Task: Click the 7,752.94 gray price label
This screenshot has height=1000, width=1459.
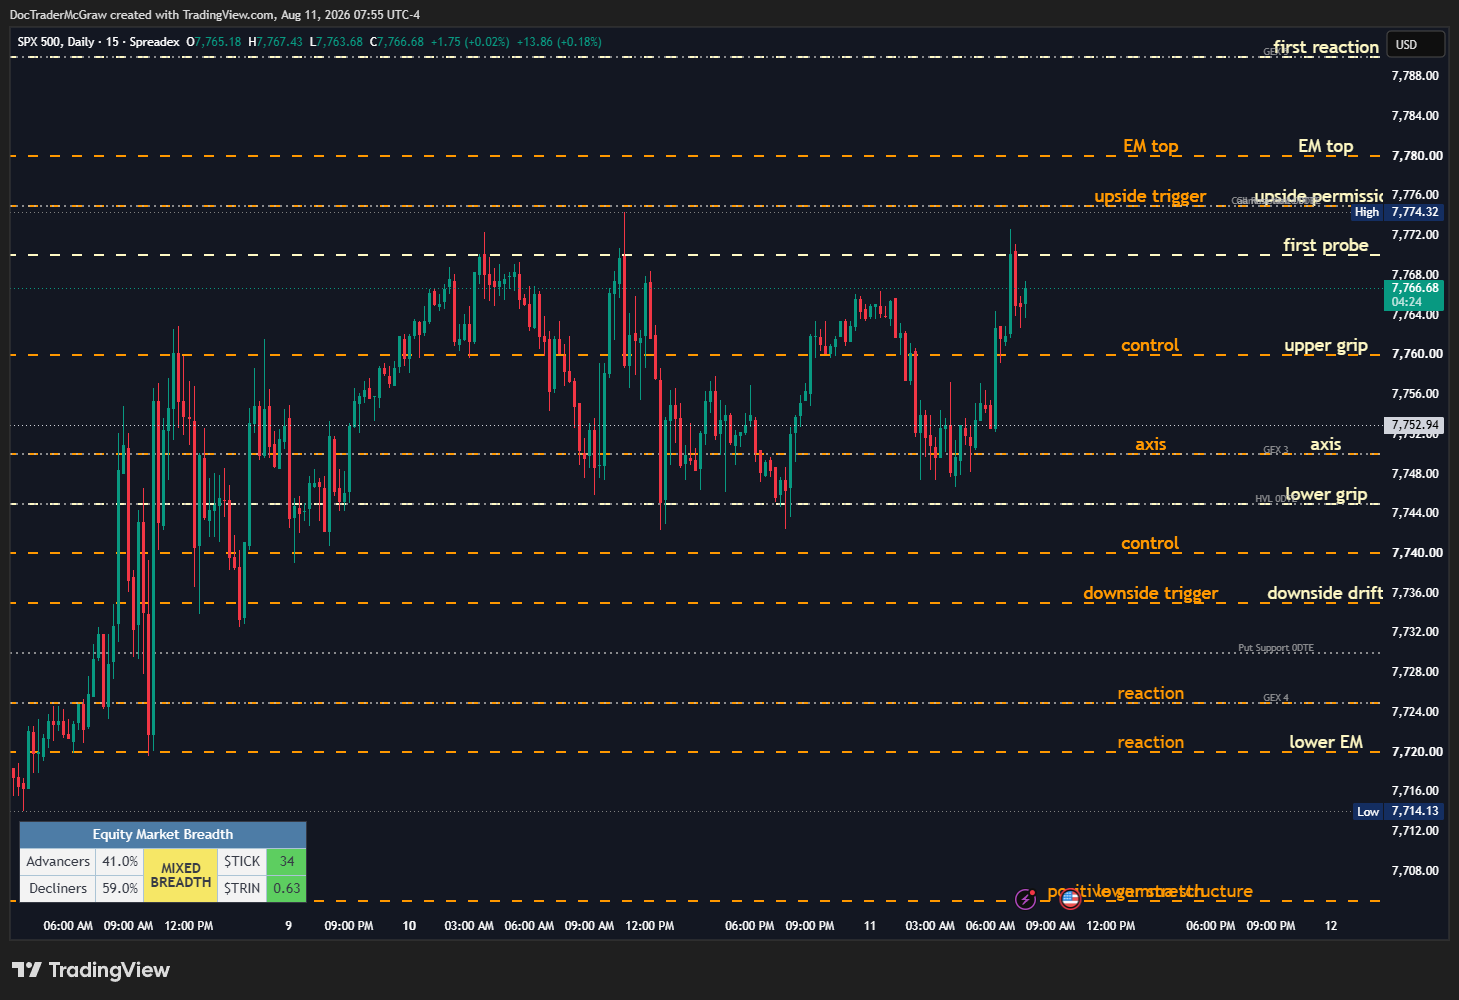Action: tap(1414, 425)
